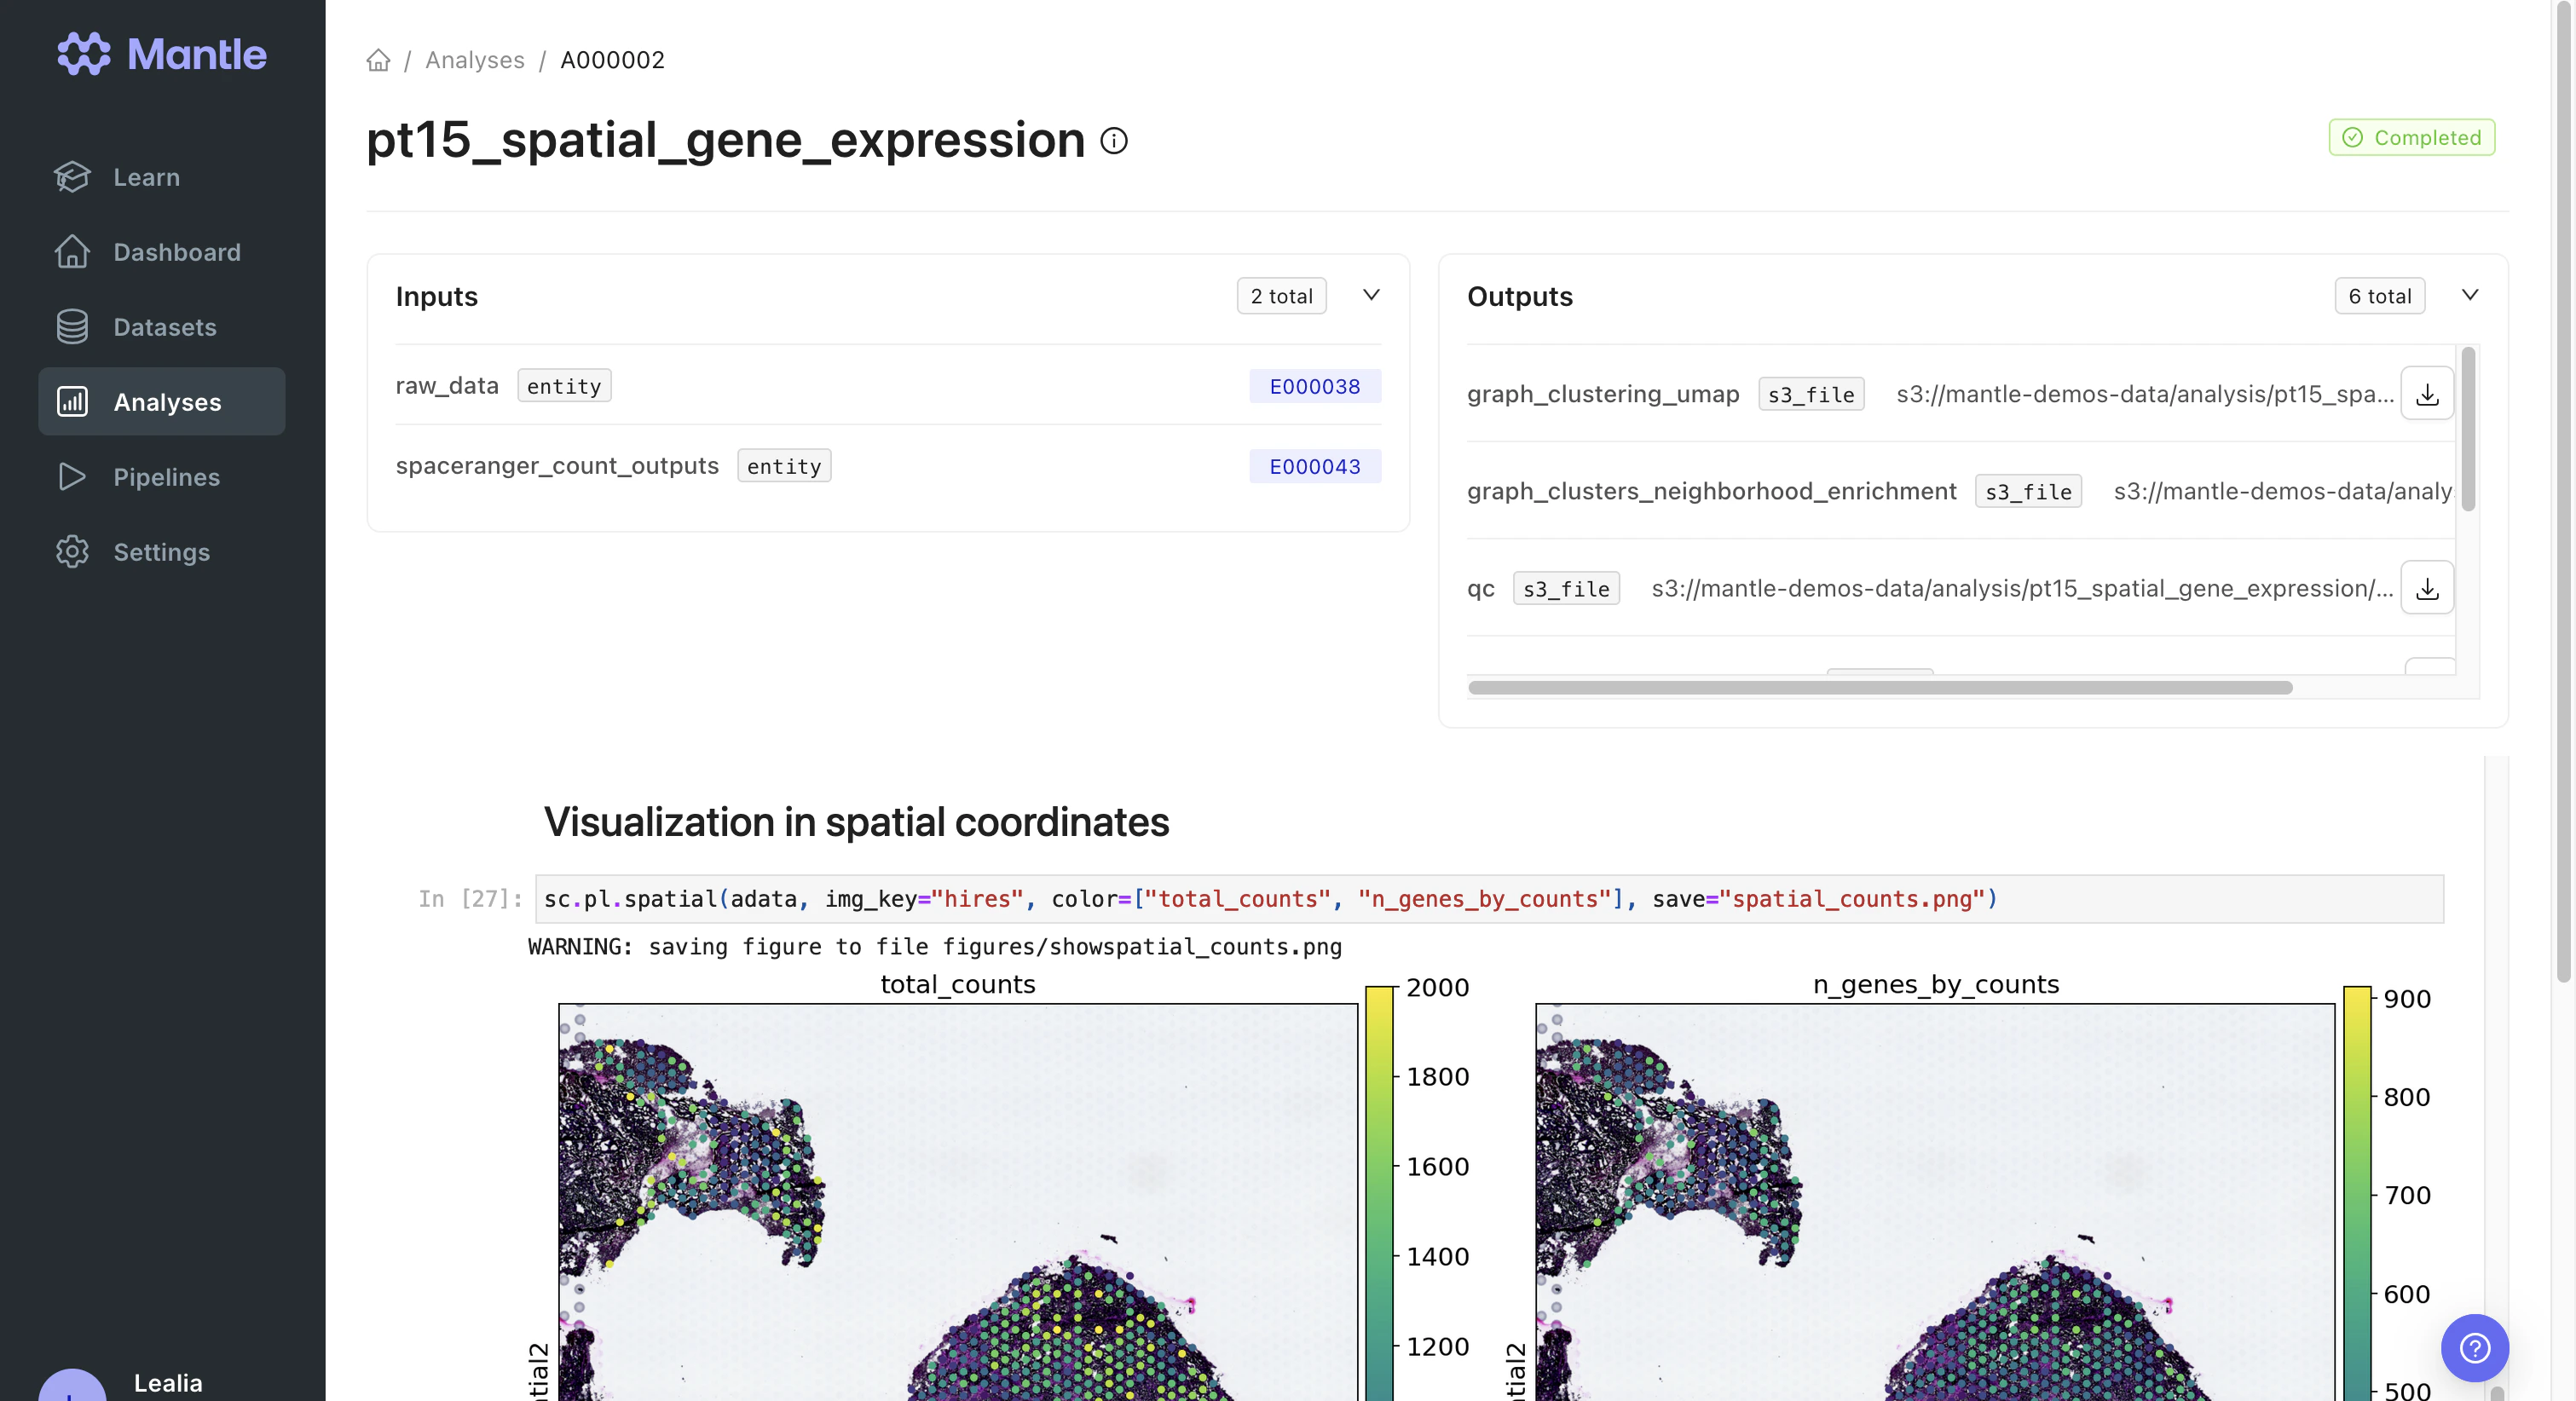Open entity link E000038

coord(1314,386)
